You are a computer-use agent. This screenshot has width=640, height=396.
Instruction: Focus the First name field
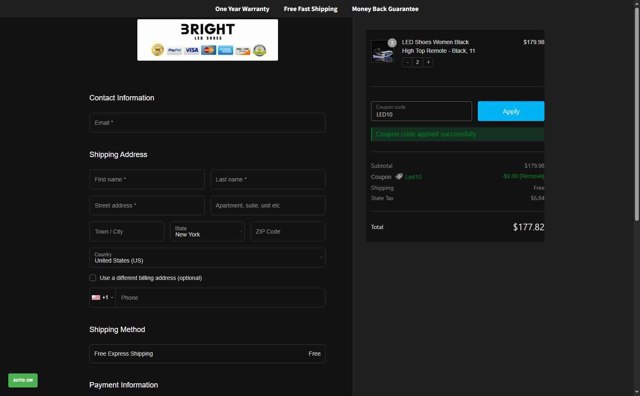147,179
